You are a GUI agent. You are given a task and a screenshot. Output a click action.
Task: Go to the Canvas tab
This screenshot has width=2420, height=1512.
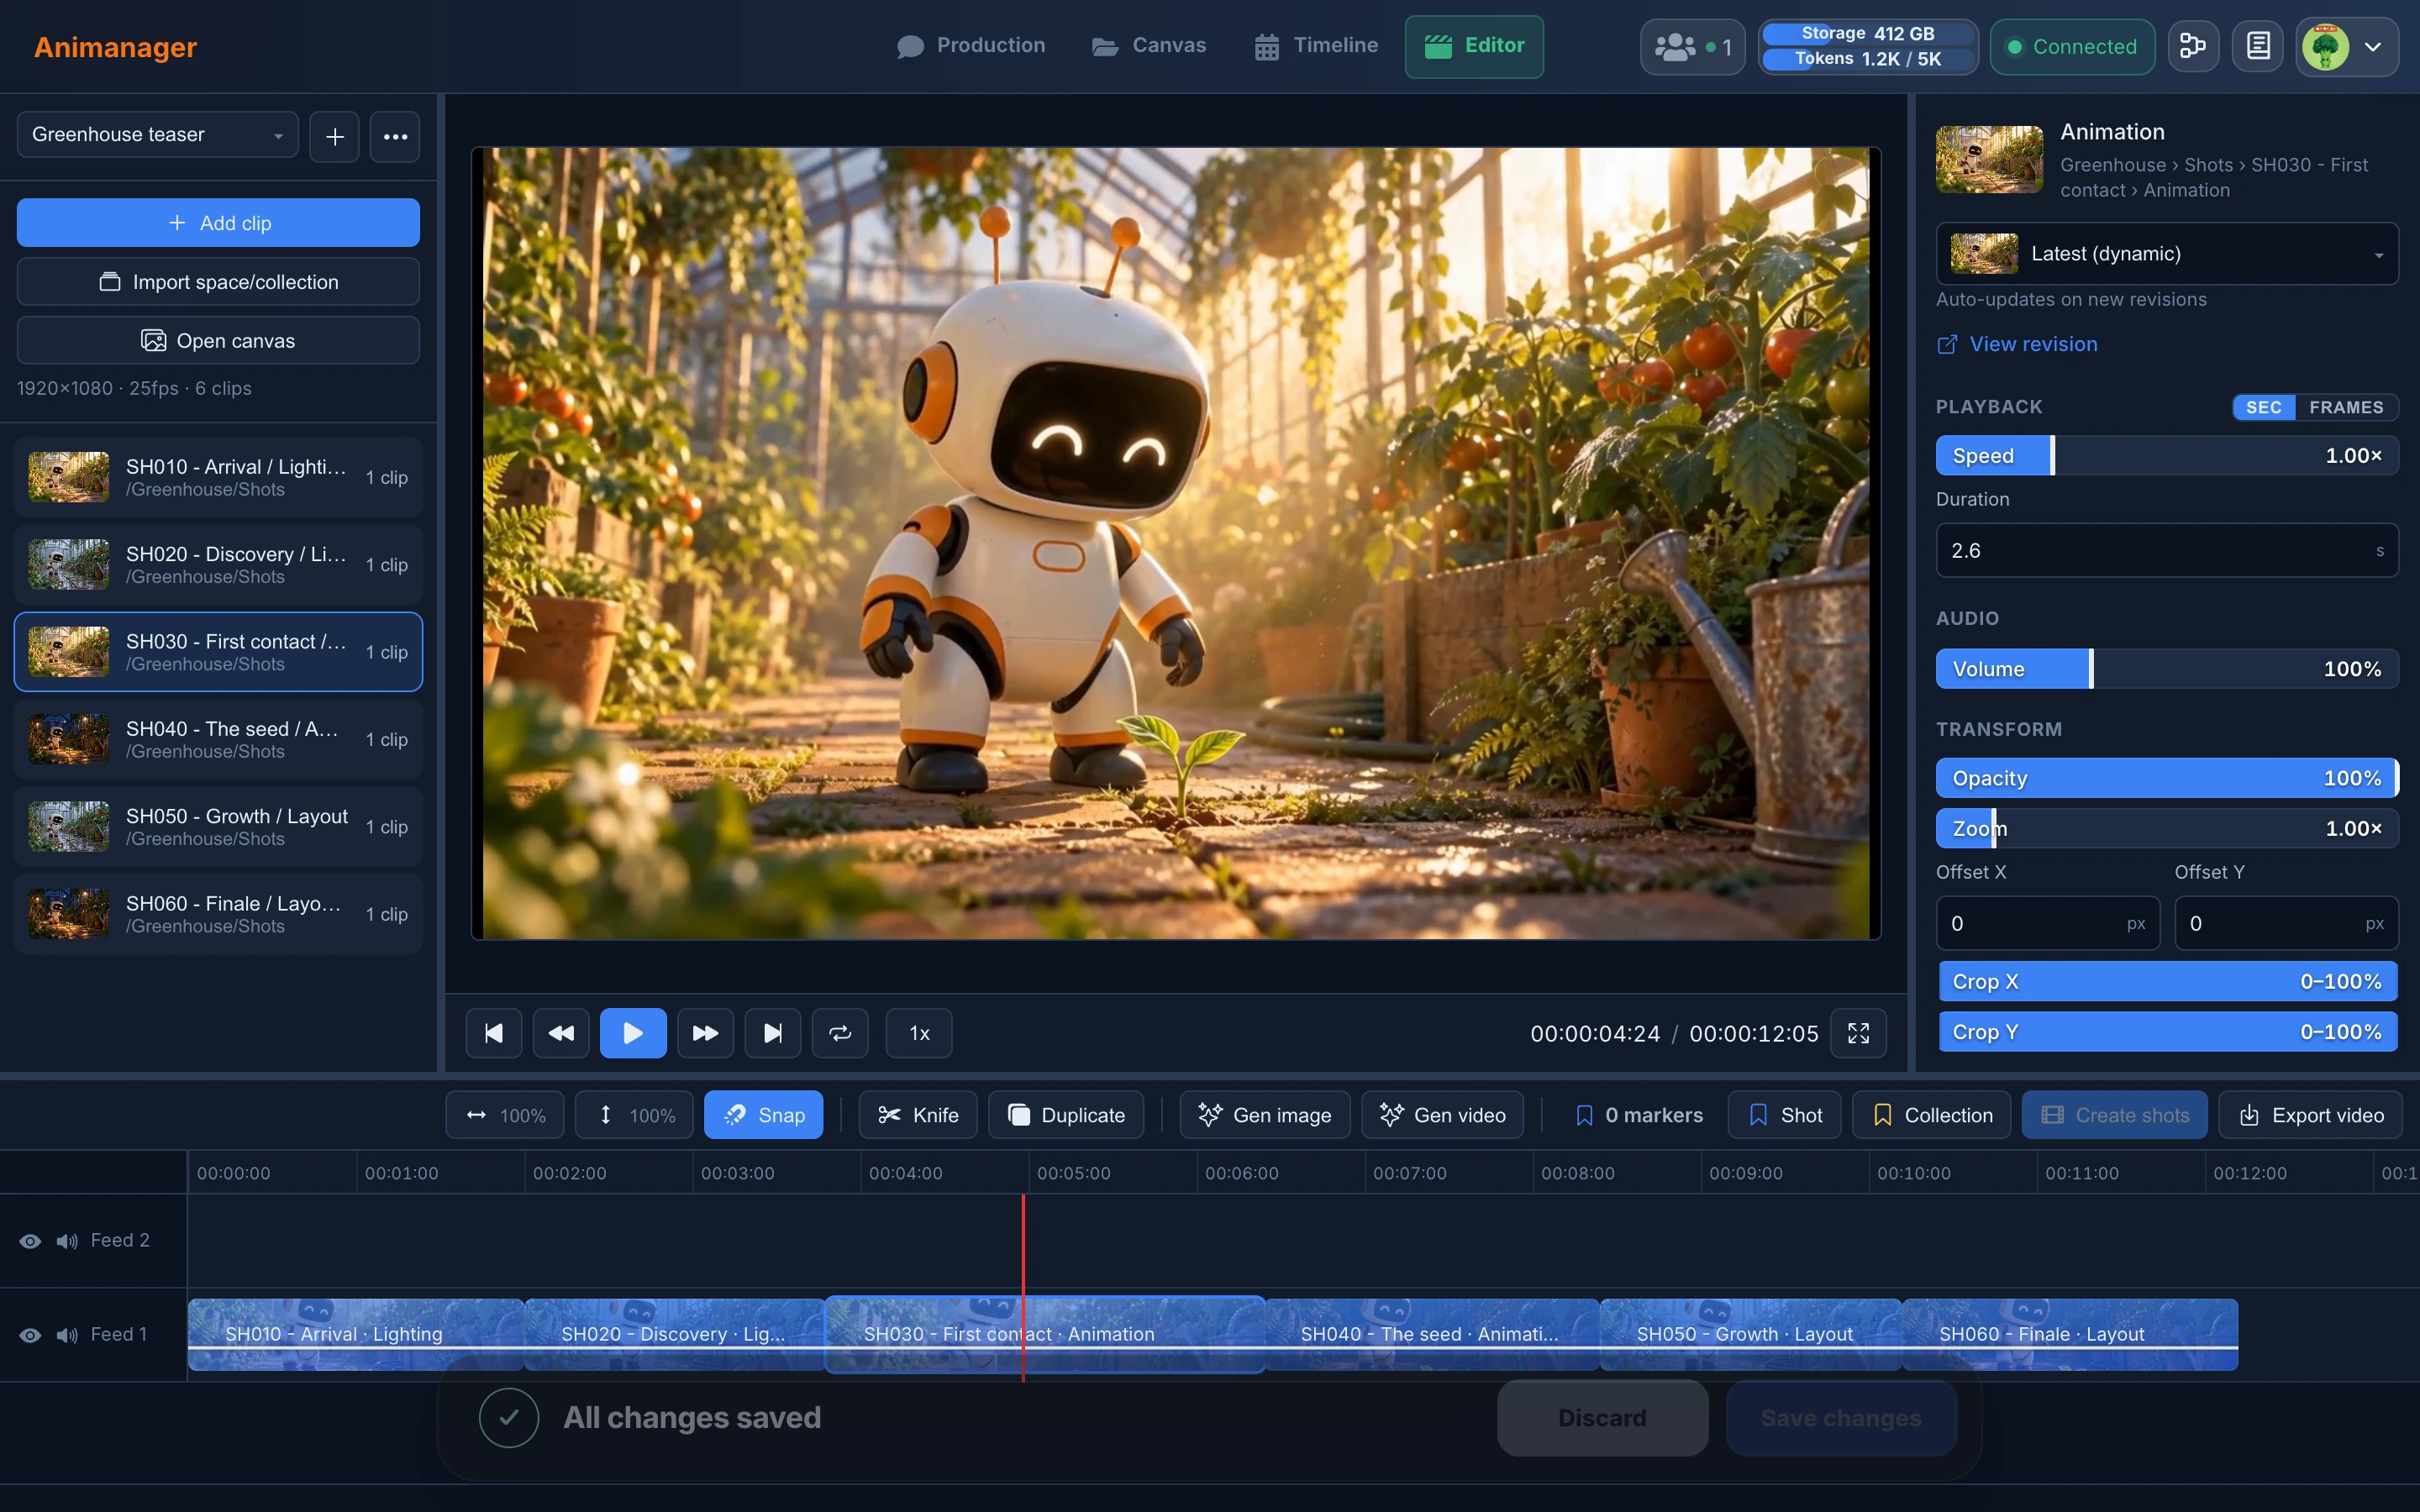[1149, 46]
